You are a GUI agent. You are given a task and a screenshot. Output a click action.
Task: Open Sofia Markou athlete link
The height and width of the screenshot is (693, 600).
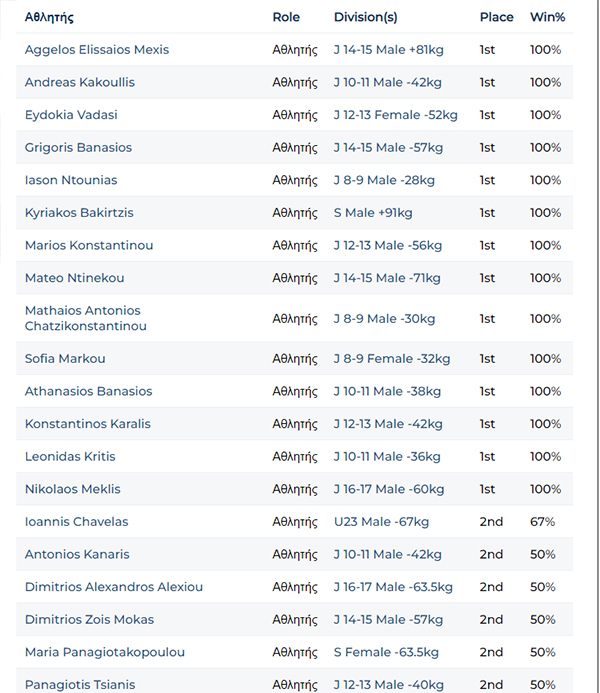65,359
